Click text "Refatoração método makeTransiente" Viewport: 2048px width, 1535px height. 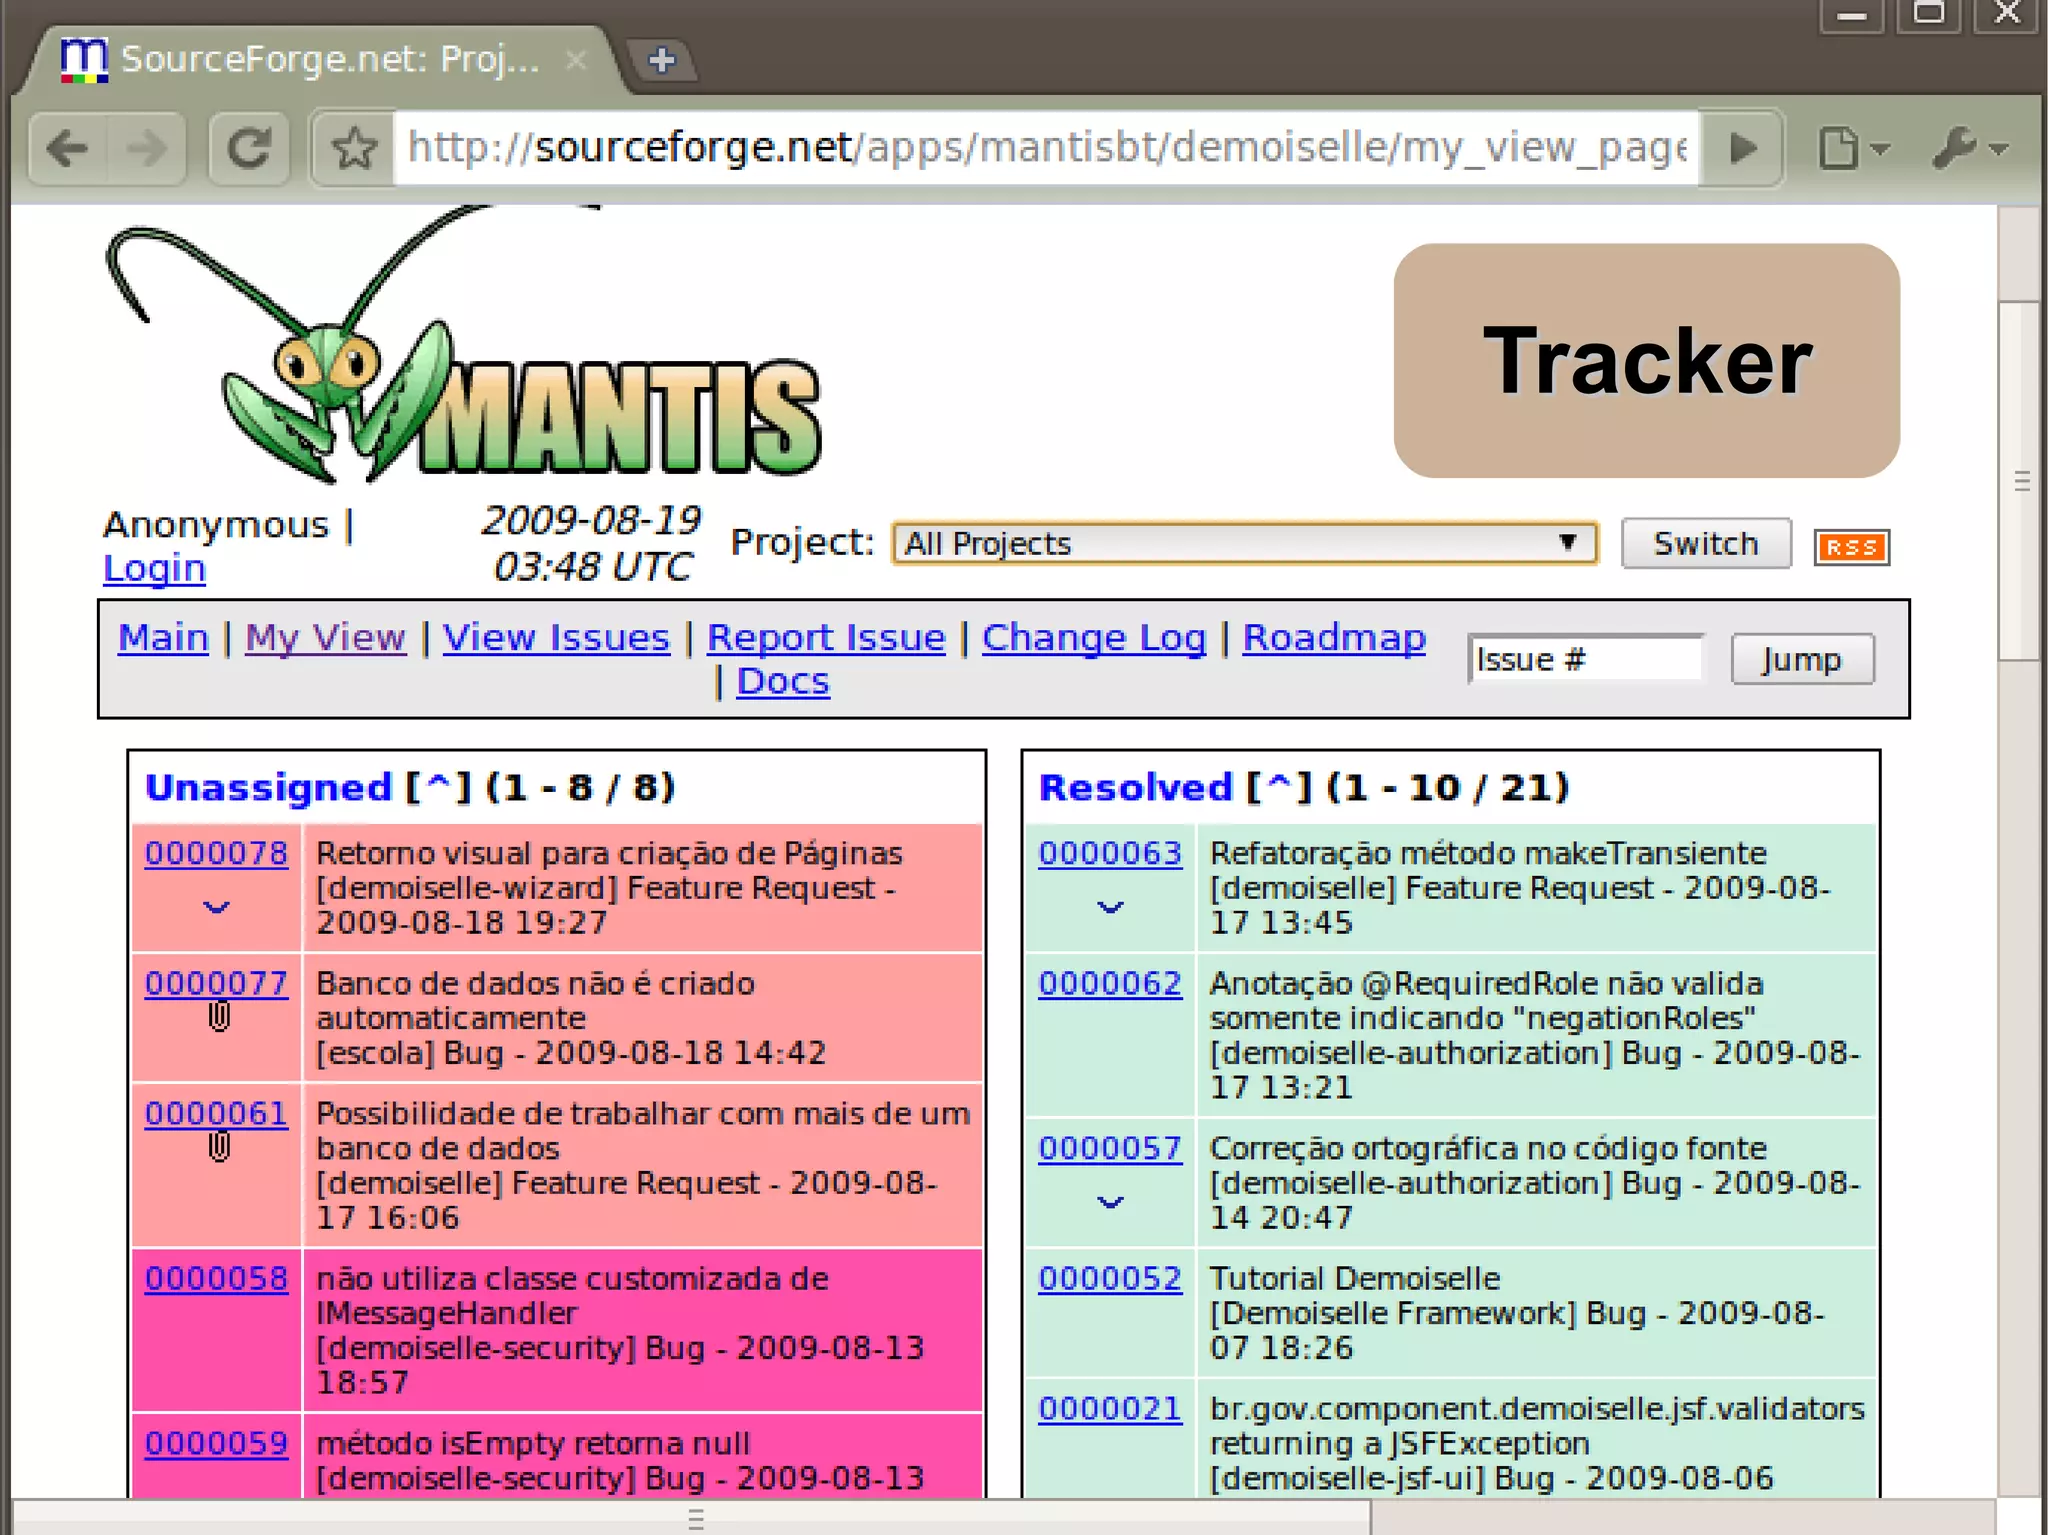tap(1488, 853)
